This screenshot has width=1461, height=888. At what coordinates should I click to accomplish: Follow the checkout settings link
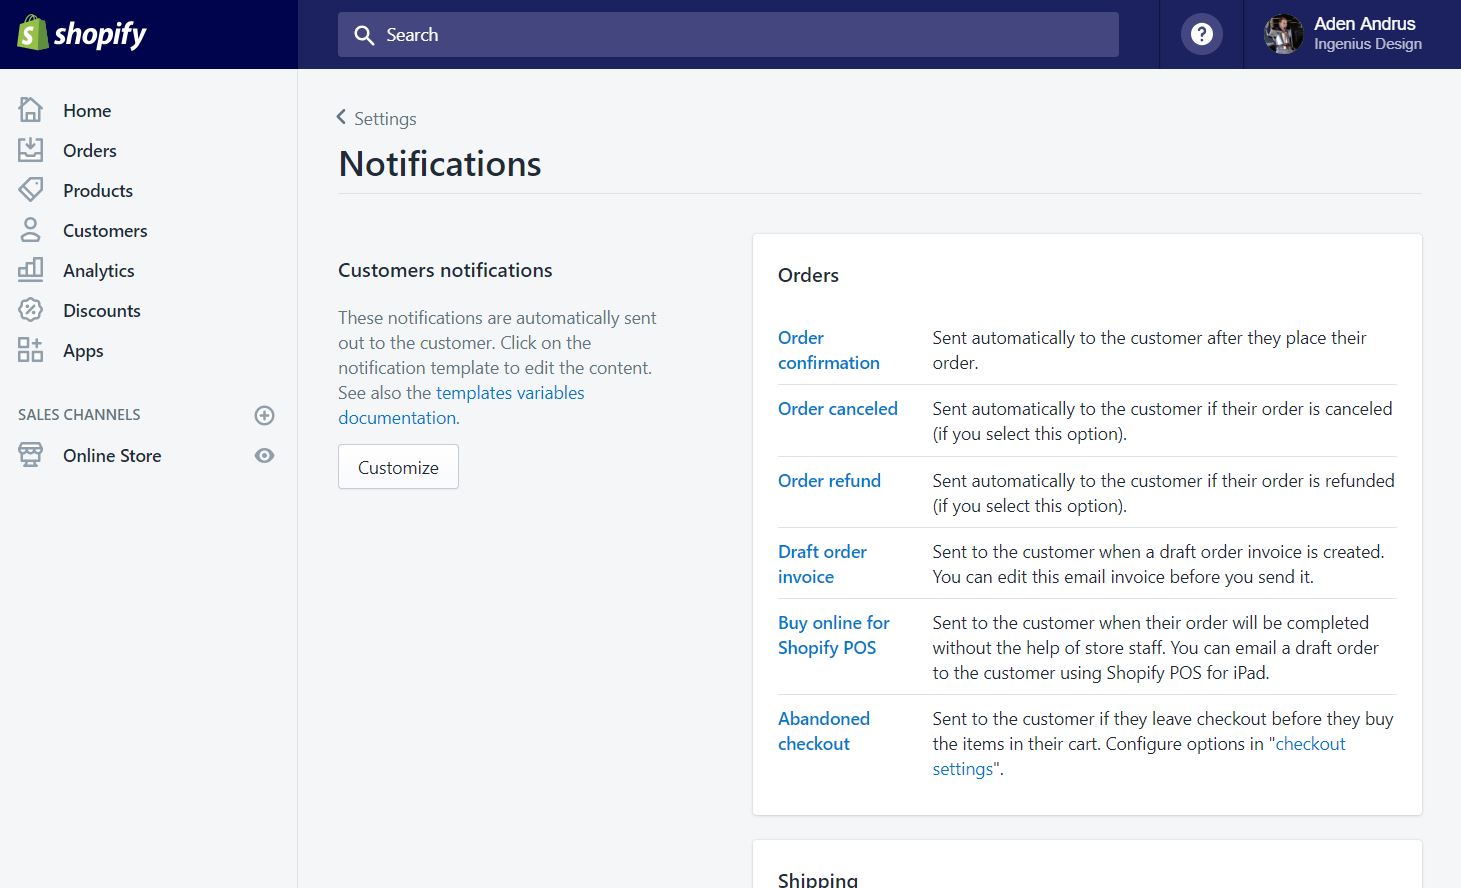[x=1139, y=756]
